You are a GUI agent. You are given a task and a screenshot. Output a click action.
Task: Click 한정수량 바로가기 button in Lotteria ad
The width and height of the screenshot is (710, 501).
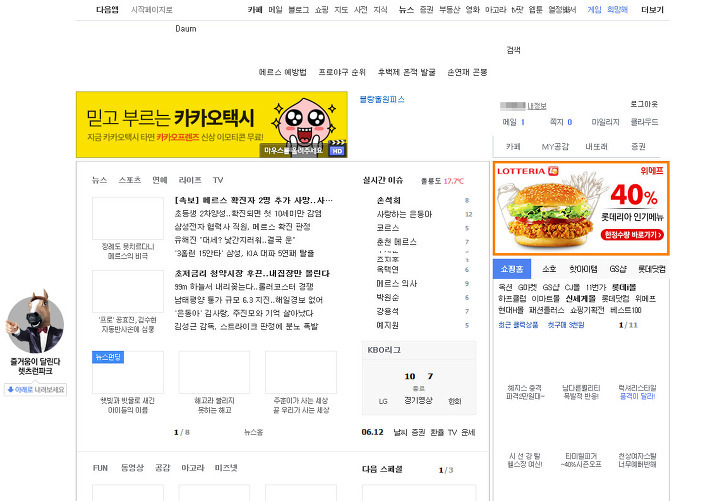tap(632, 235)
